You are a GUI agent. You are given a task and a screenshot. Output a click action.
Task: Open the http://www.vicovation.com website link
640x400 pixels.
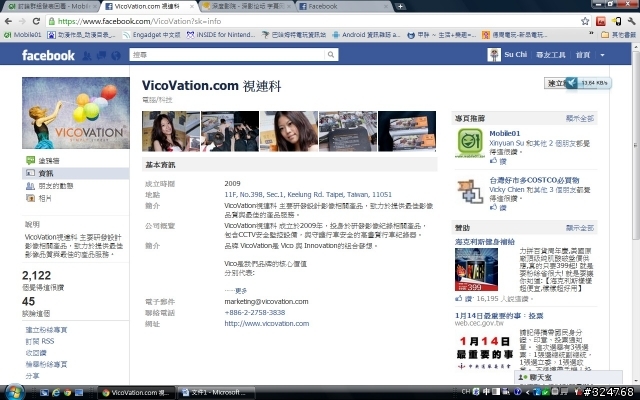(267, 324)
